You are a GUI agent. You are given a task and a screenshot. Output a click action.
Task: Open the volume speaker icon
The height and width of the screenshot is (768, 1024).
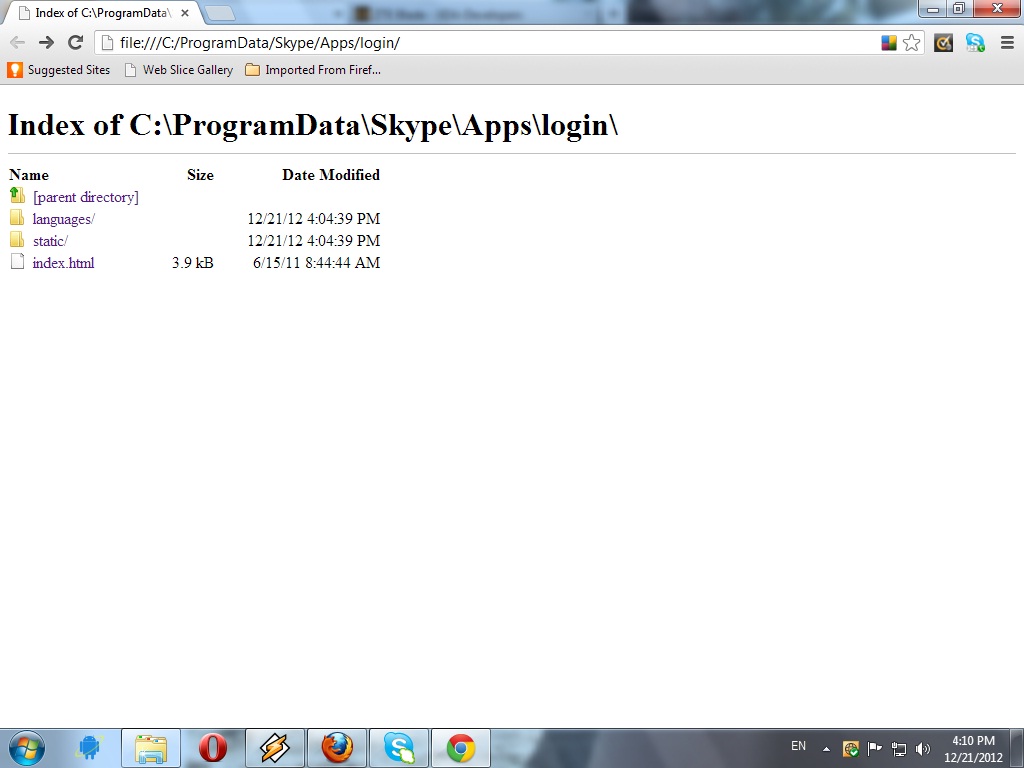coord(923,749)
